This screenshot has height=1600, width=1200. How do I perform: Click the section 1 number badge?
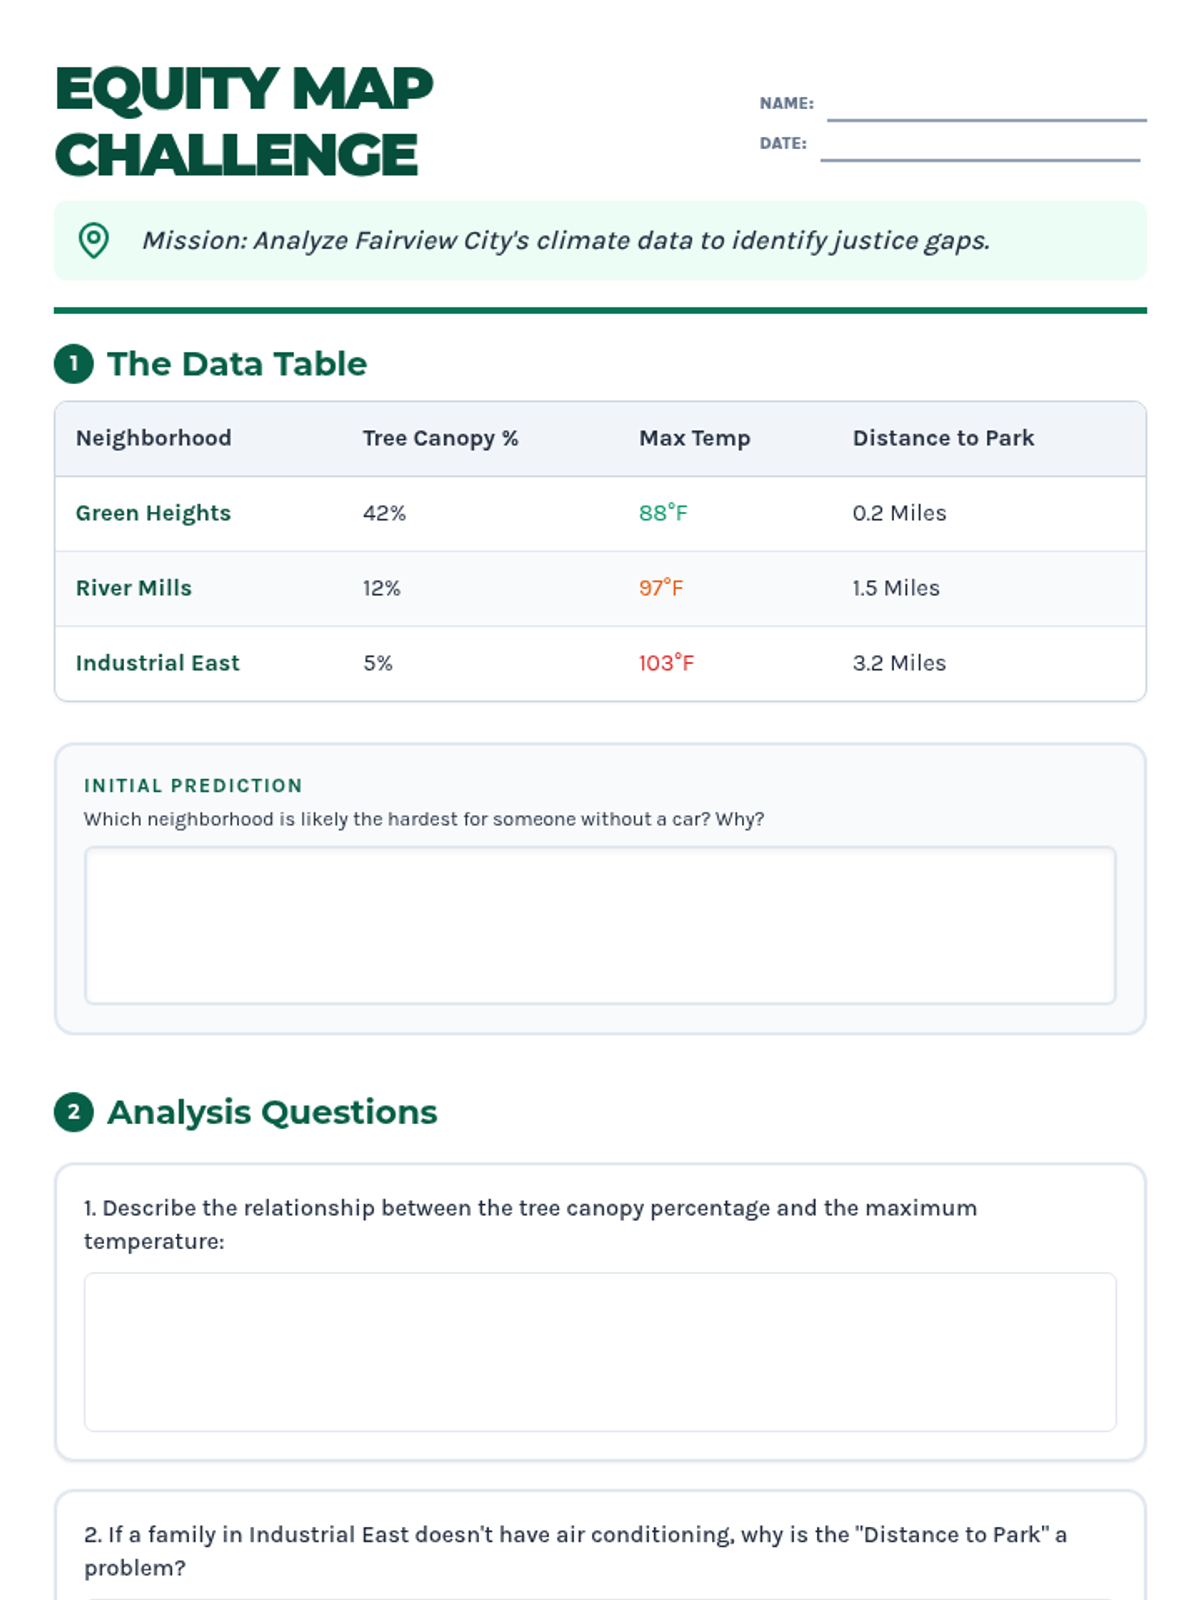click(73, 364)
